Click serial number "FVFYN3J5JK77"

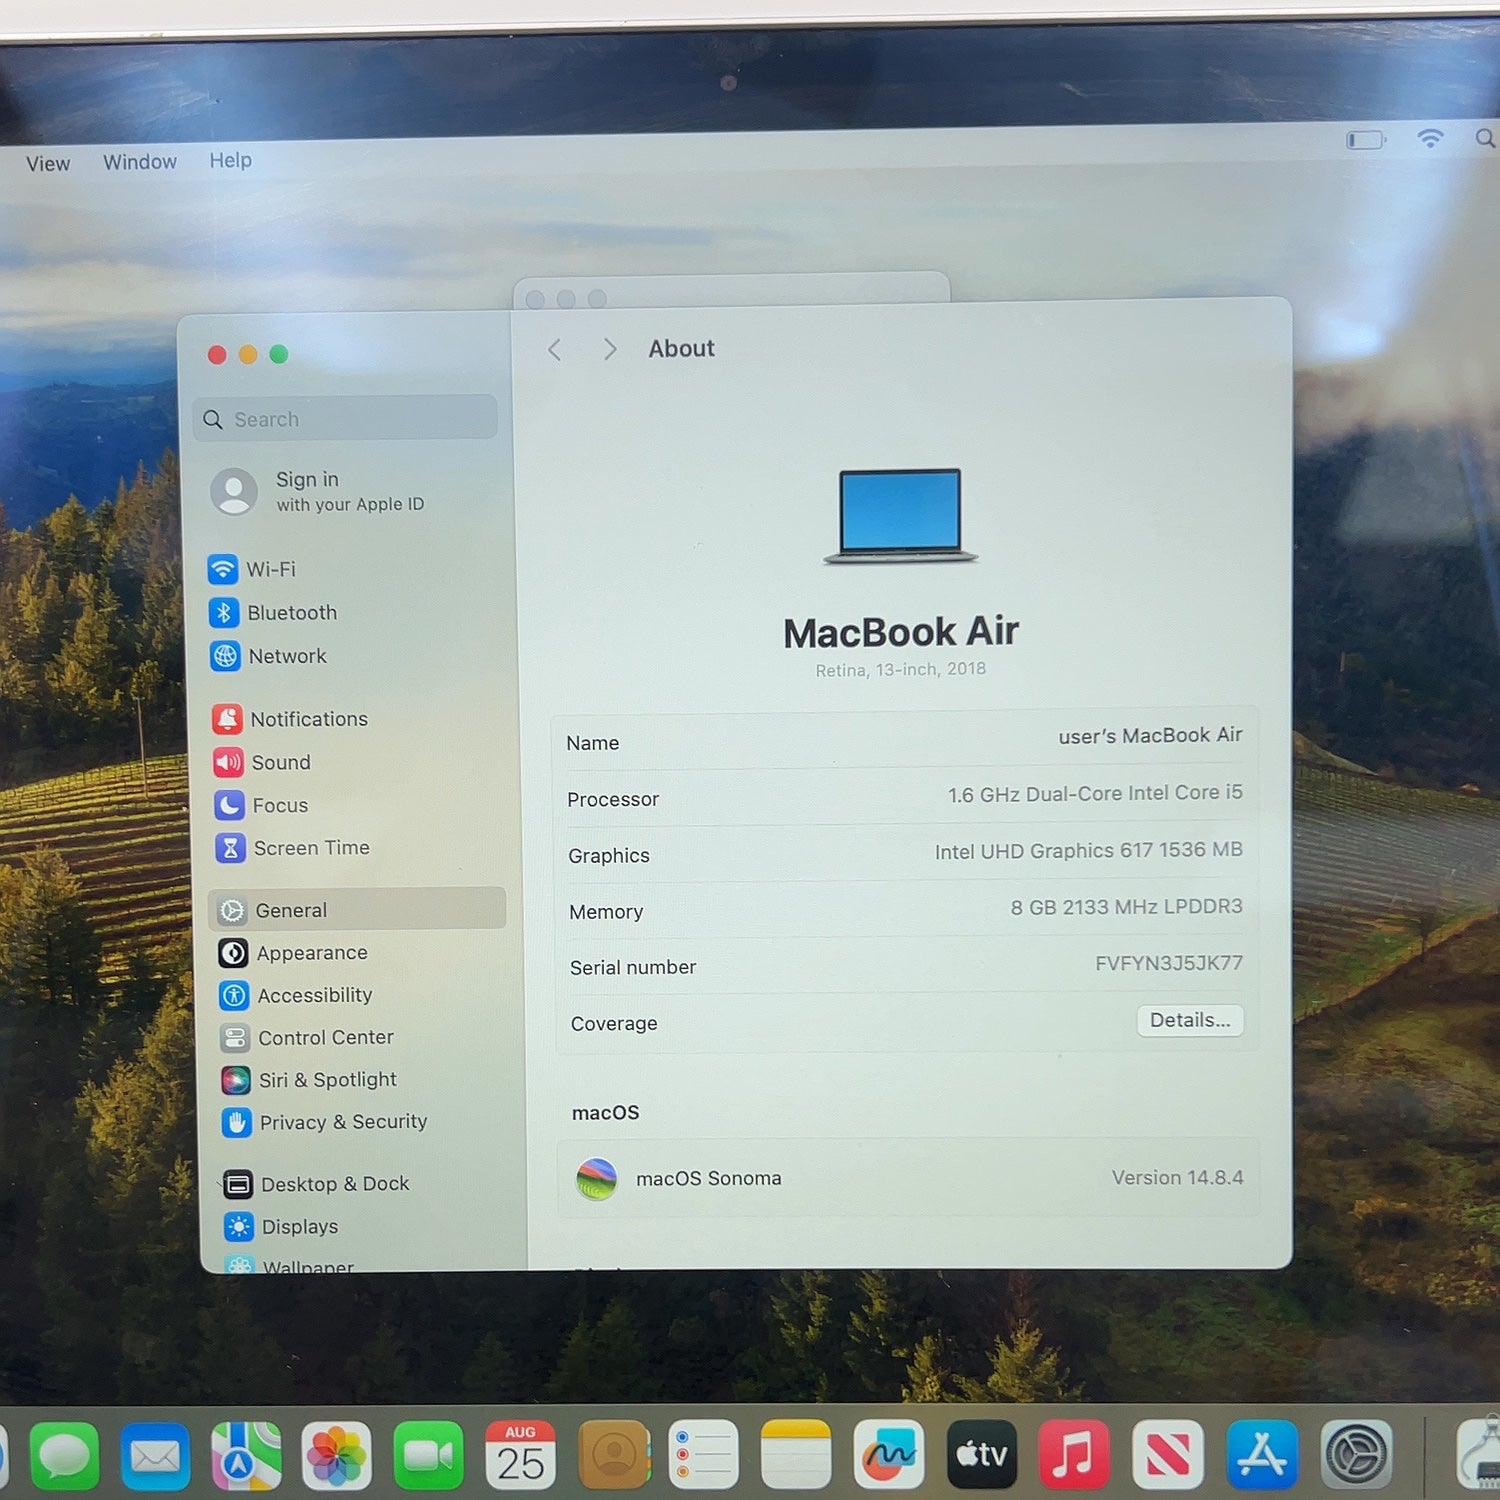1168,963
